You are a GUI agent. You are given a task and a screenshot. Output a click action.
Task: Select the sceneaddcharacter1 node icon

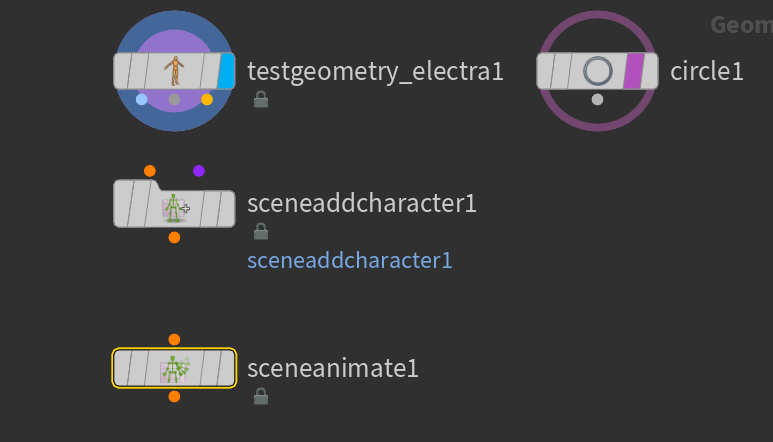[x=175, y=208]
